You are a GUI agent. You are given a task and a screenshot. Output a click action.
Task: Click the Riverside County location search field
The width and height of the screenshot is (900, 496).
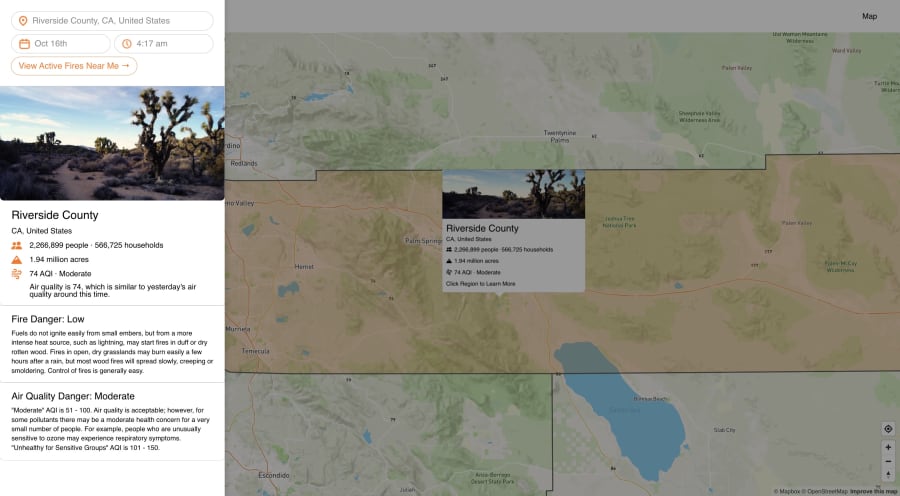pyautogui.click(x=112, y=21)
